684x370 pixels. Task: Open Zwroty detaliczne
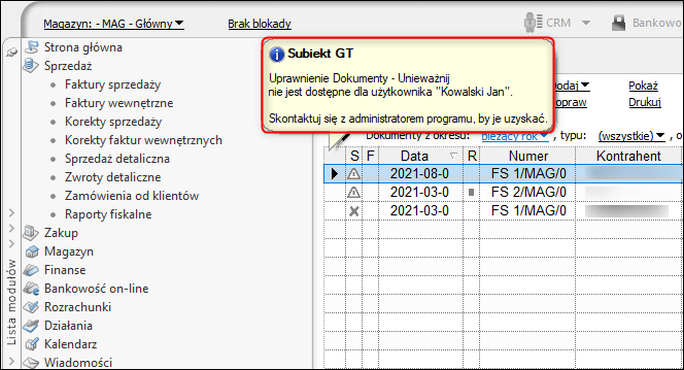pyautogui.click(x=113, y=177)
